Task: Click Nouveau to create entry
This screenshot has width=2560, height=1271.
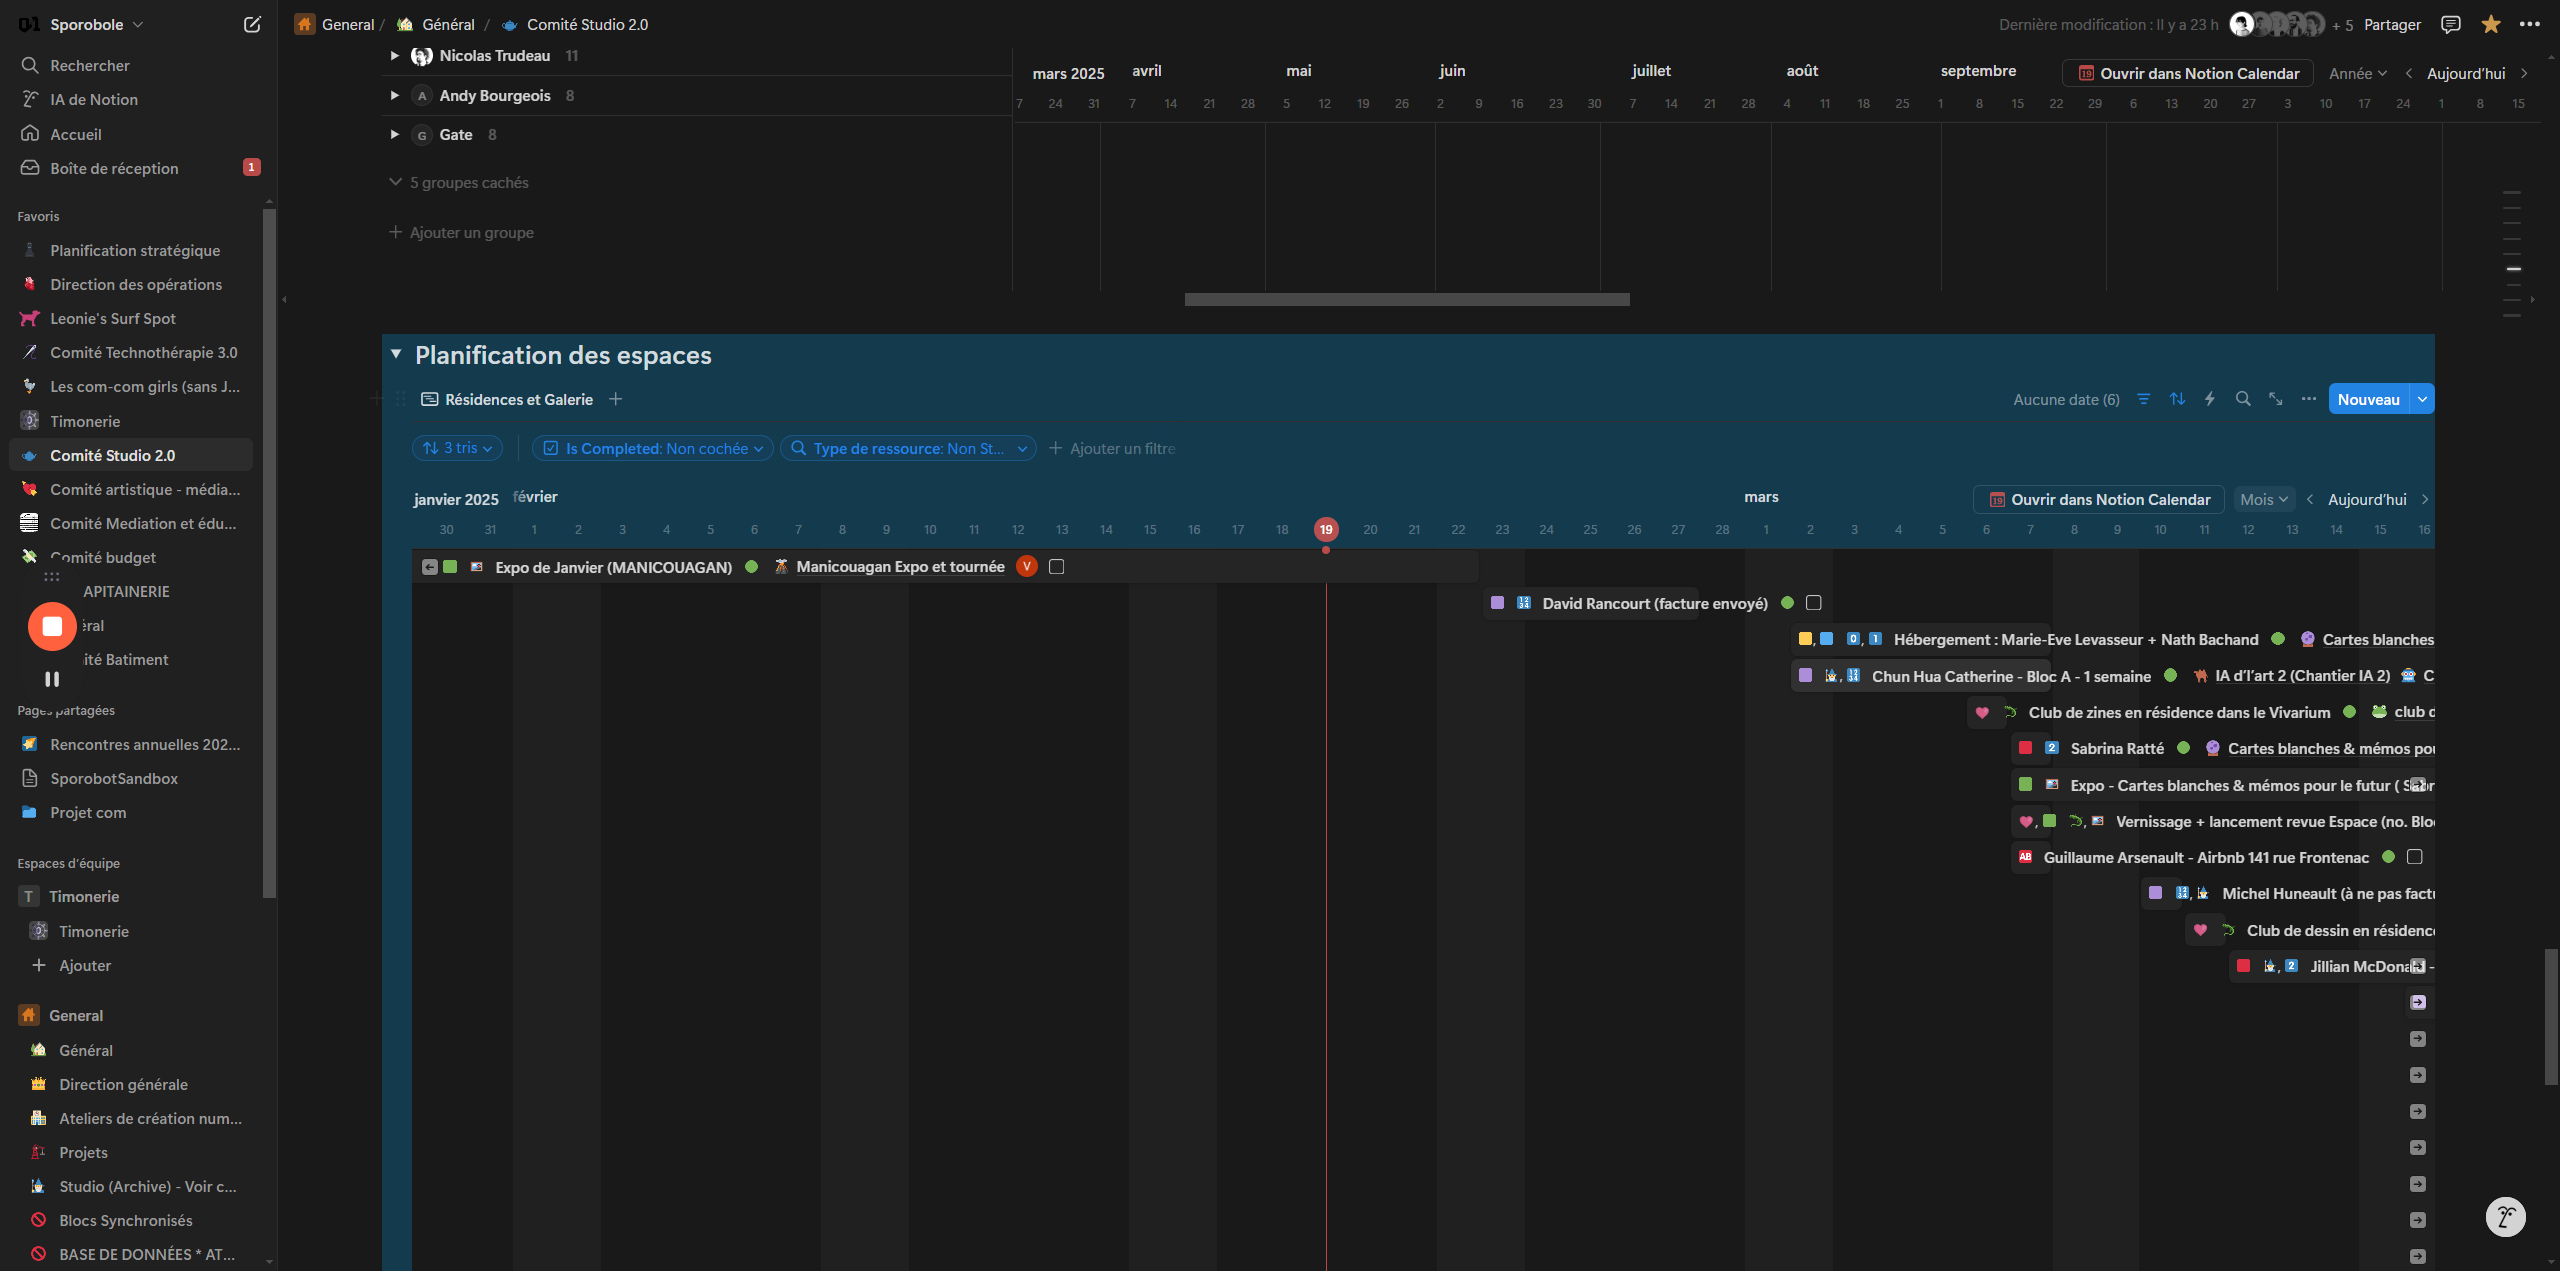Action: point(2368,399)
